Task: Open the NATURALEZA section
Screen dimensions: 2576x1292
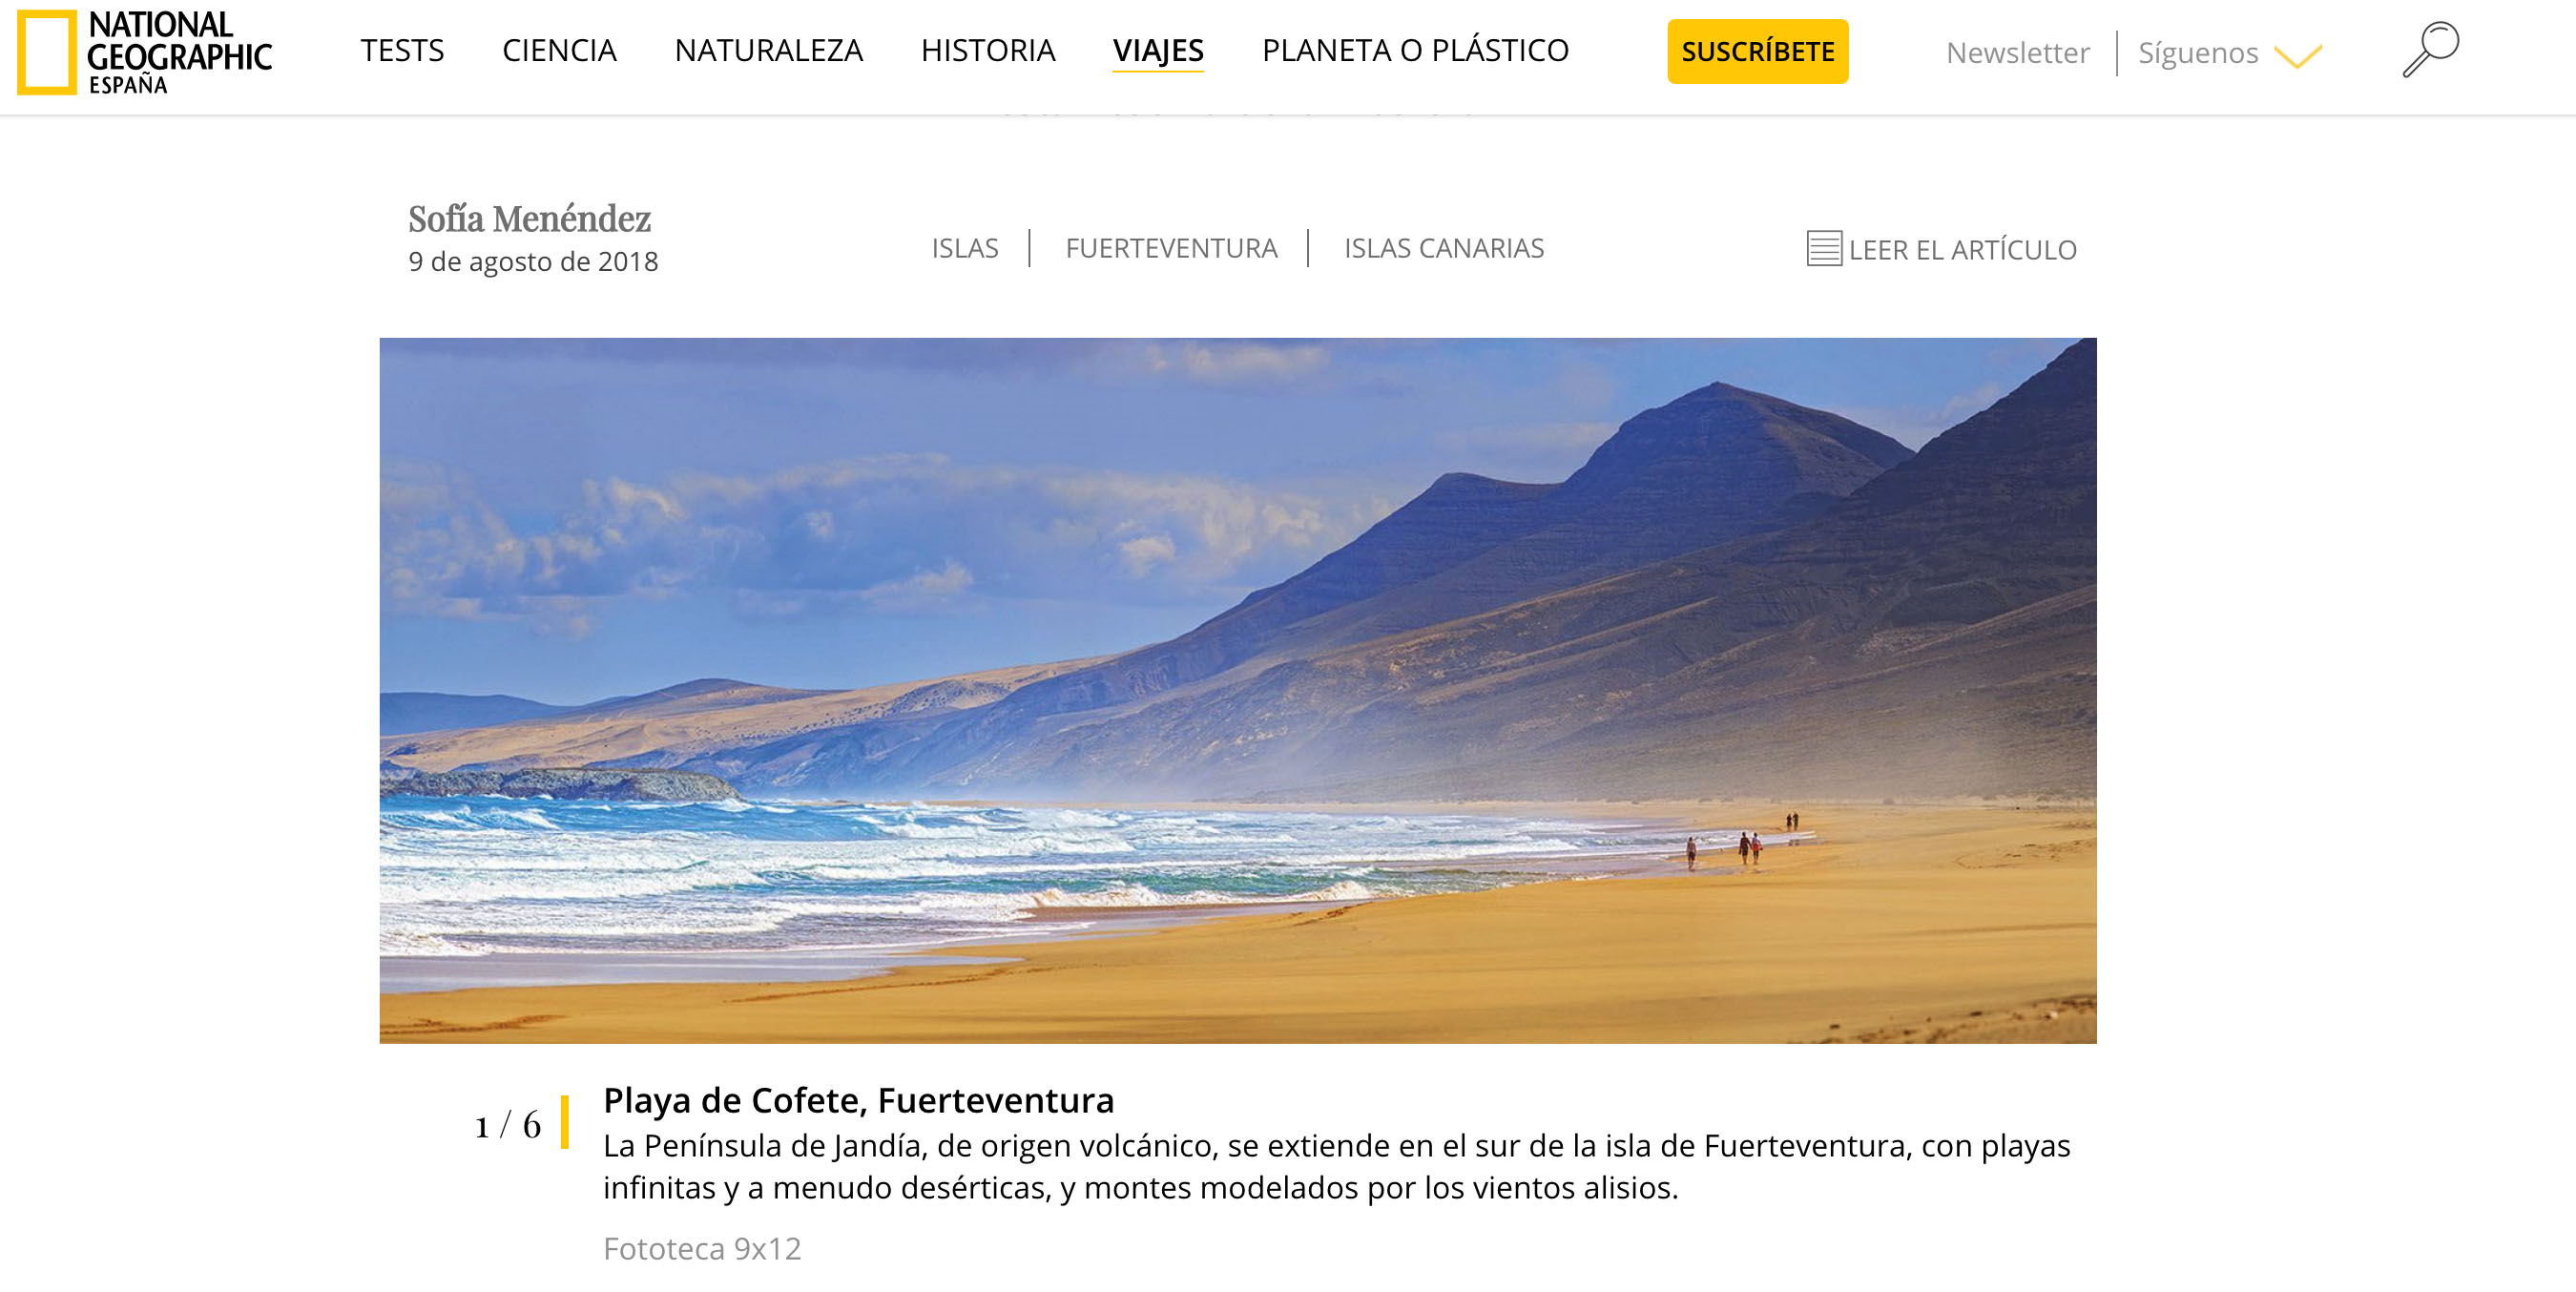Action: point(768,50)
